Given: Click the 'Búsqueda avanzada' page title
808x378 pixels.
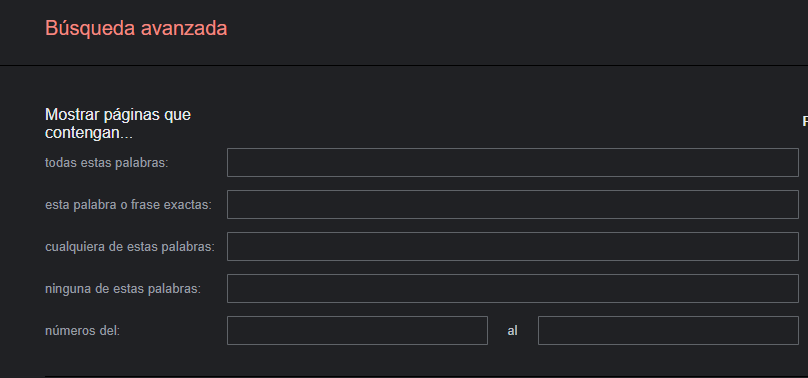Looking at the screenshot, I should (x=136, y=28).
